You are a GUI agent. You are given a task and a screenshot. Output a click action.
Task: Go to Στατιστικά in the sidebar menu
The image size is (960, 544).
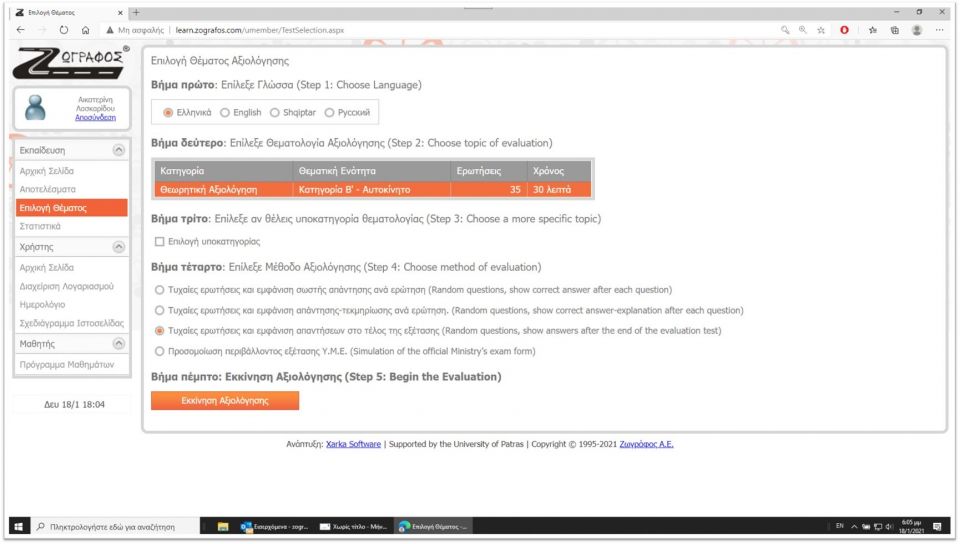click(41, 226)
